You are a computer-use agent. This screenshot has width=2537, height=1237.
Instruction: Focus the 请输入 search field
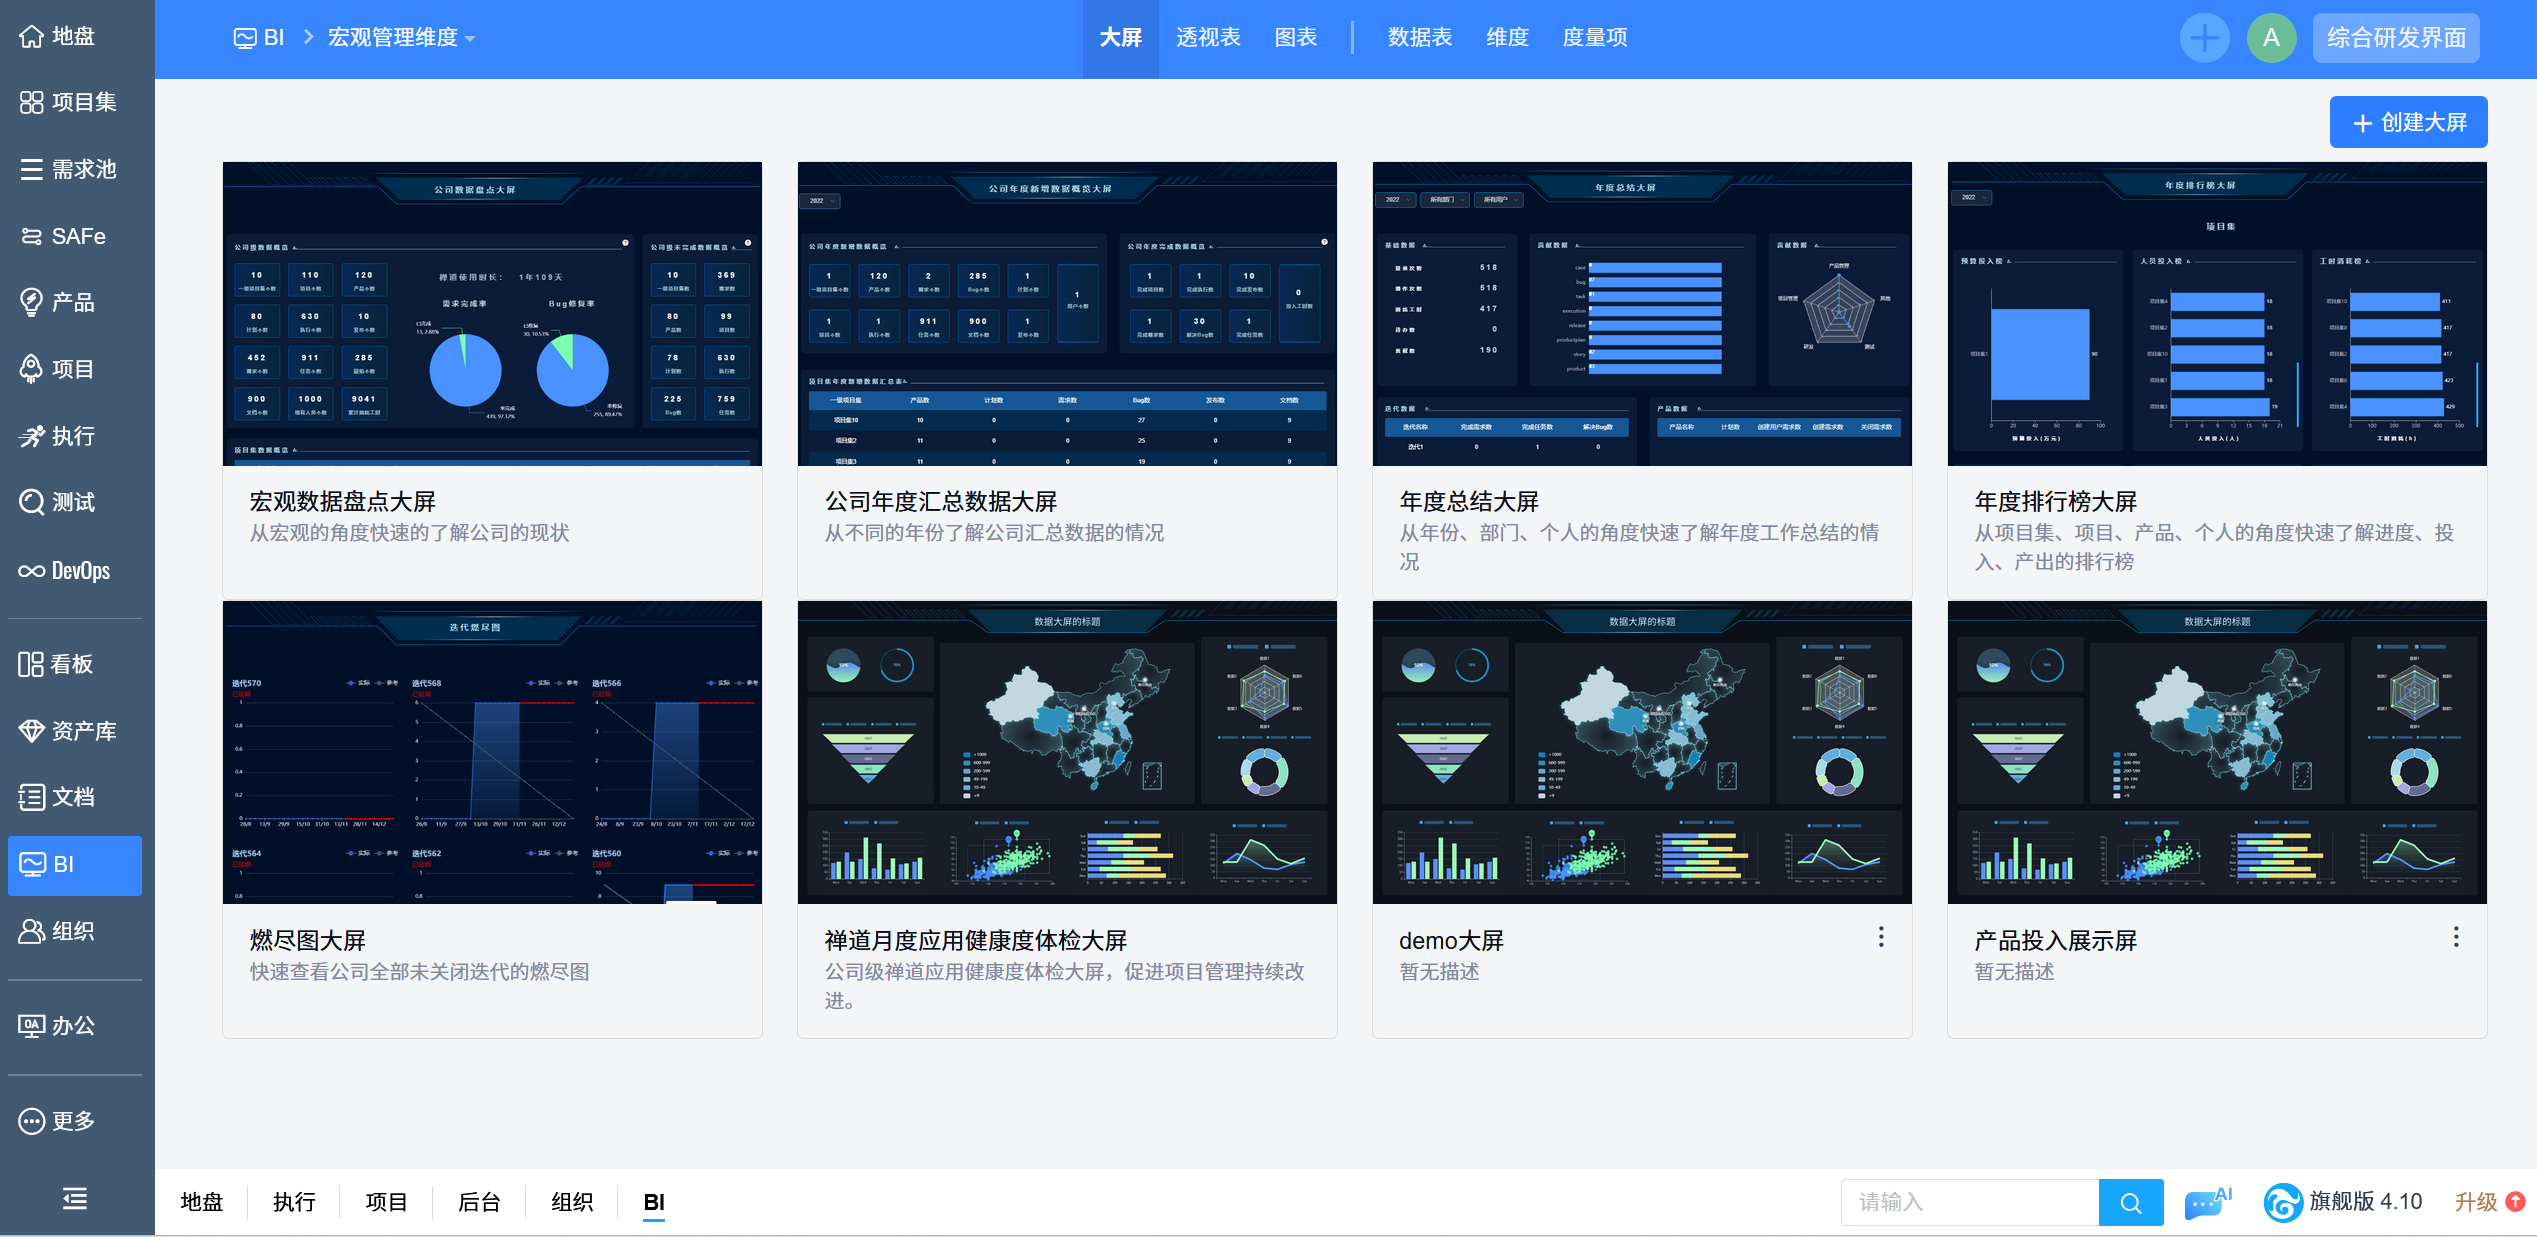coord(1969,1202)
